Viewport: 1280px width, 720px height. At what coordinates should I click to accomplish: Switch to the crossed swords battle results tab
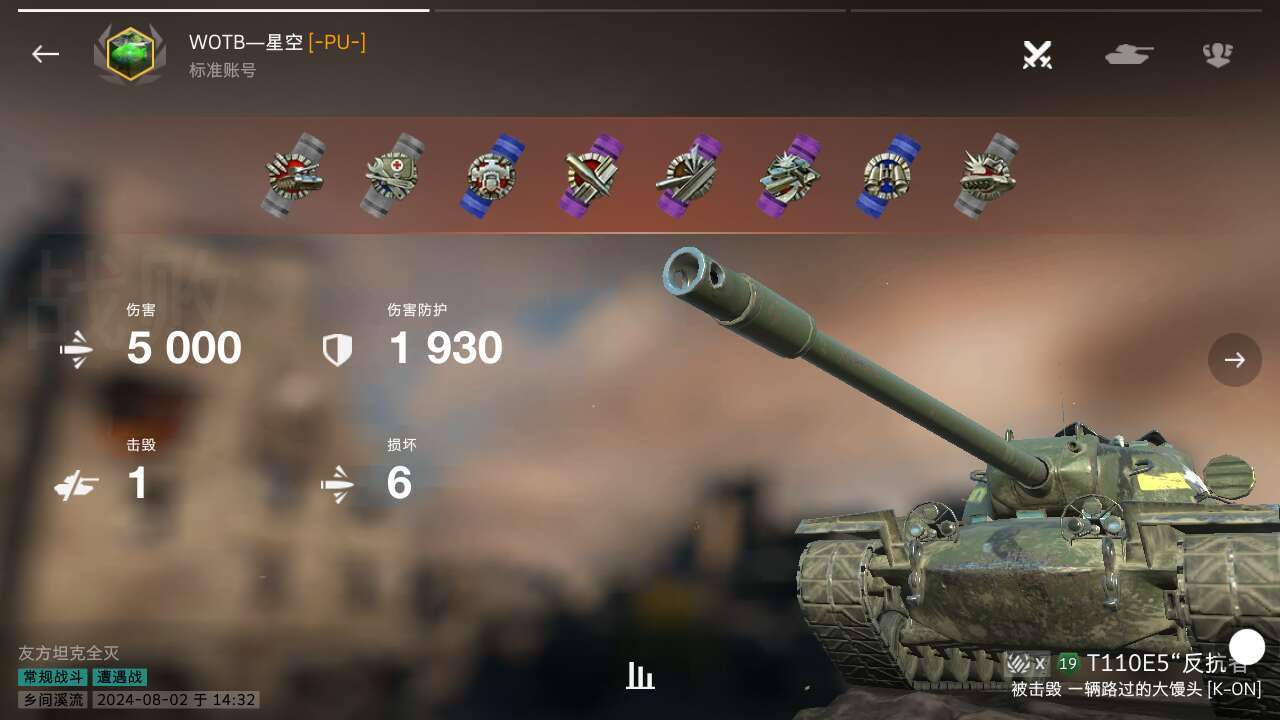(x=1037, y=54)
